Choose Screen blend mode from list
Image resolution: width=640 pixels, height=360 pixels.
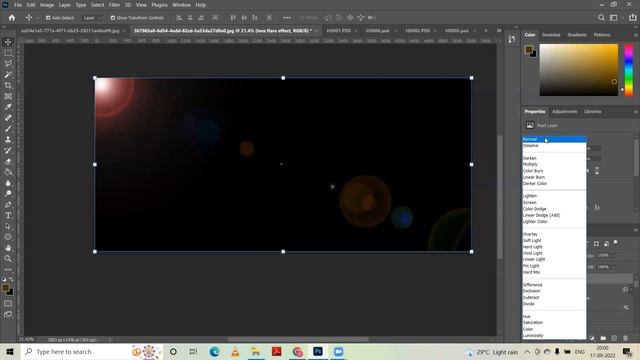pos(554,202)
